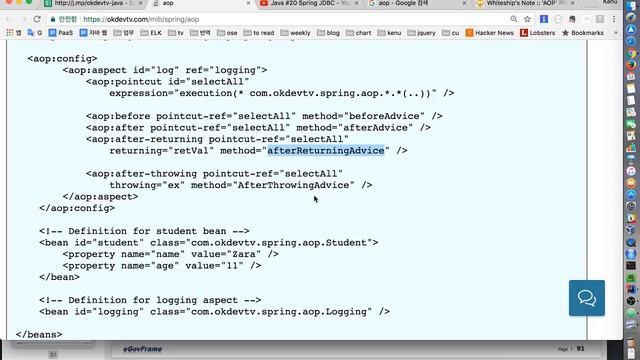Expand the cu bookmark folder

[451, 33]
